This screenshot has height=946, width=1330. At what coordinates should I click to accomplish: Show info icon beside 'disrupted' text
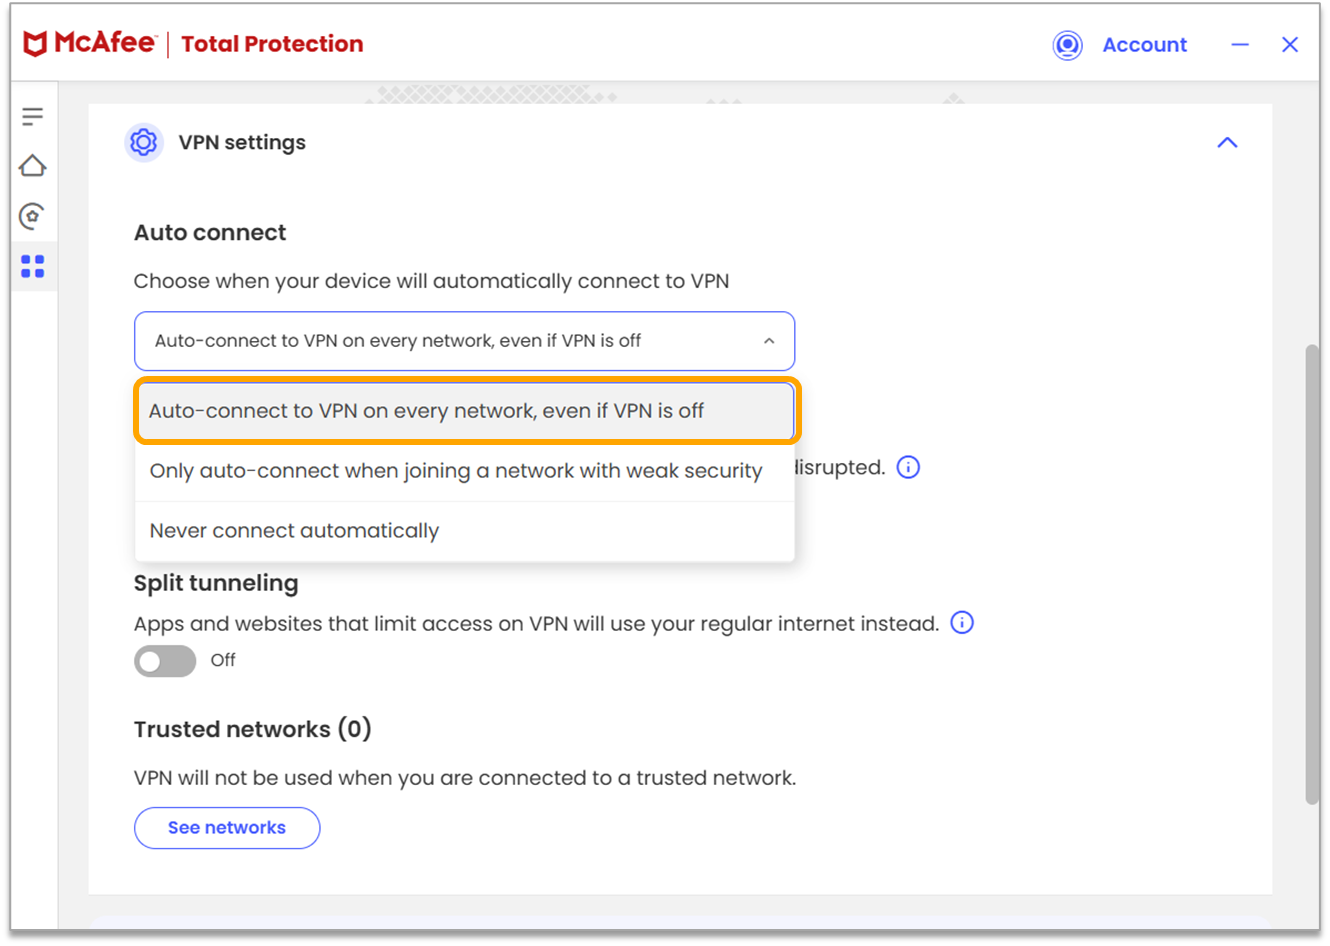coord(908,467)
